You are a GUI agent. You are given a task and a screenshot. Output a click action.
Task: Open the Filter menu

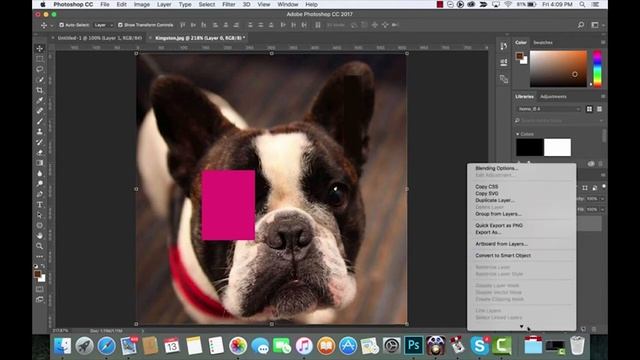coord(229,4)
